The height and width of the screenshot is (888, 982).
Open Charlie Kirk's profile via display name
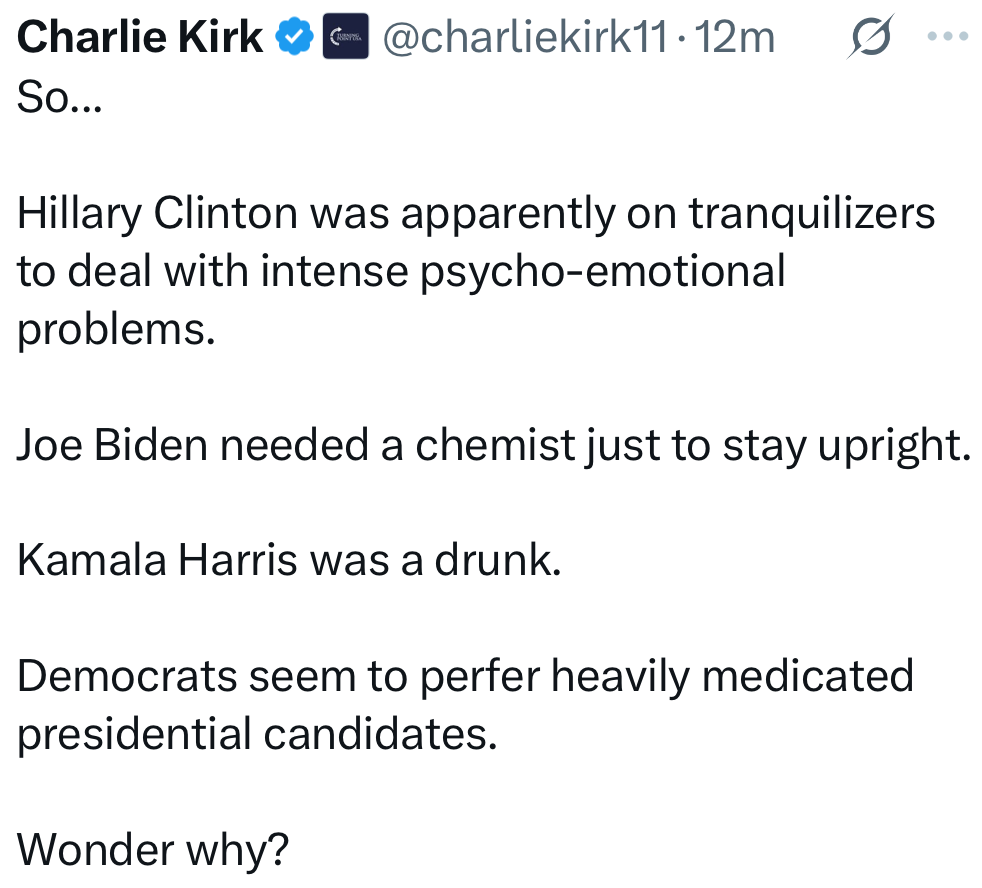[x=140, y=38]
